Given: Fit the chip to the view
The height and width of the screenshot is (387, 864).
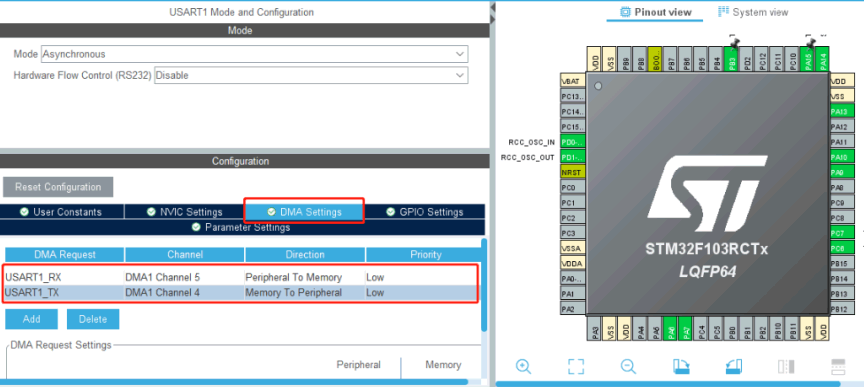Looking at the screenshot, I should [576, 366].
